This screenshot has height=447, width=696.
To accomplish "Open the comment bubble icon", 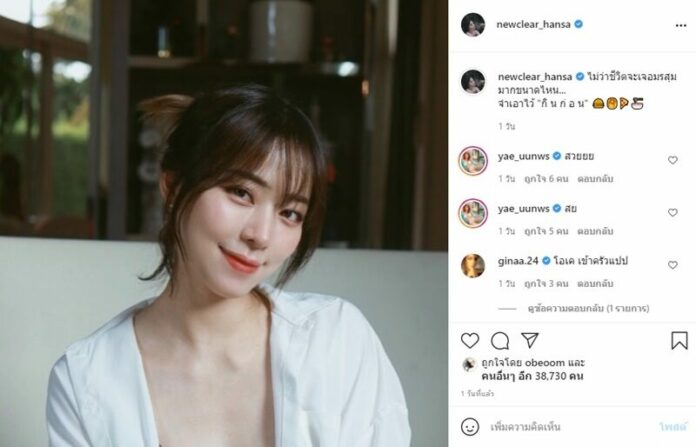I will 500,340.
